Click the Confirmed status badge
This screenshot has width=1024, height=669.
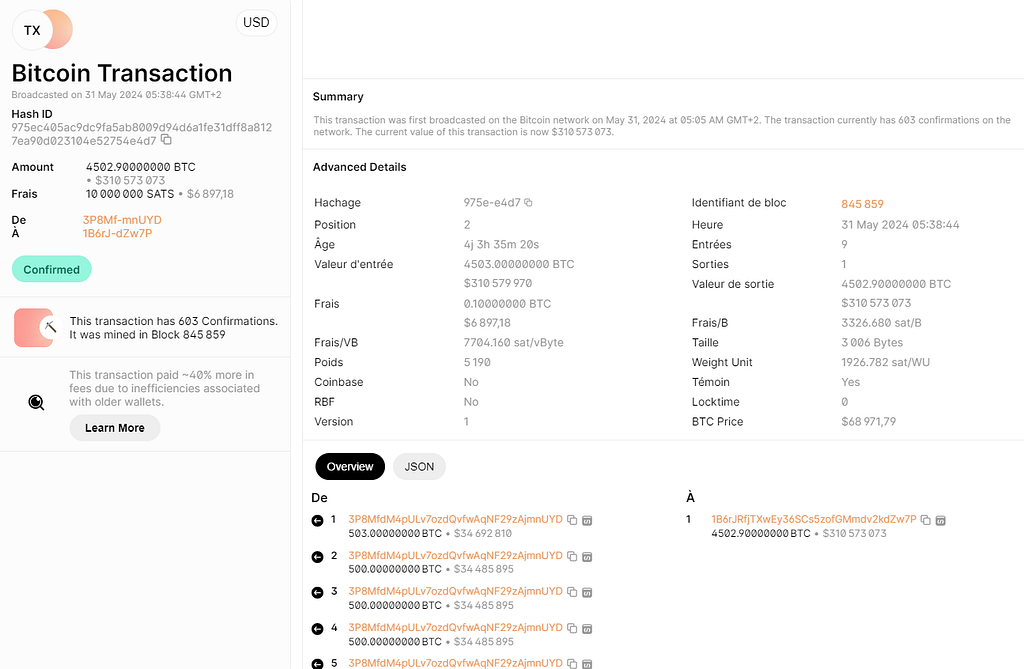[52, 269]
